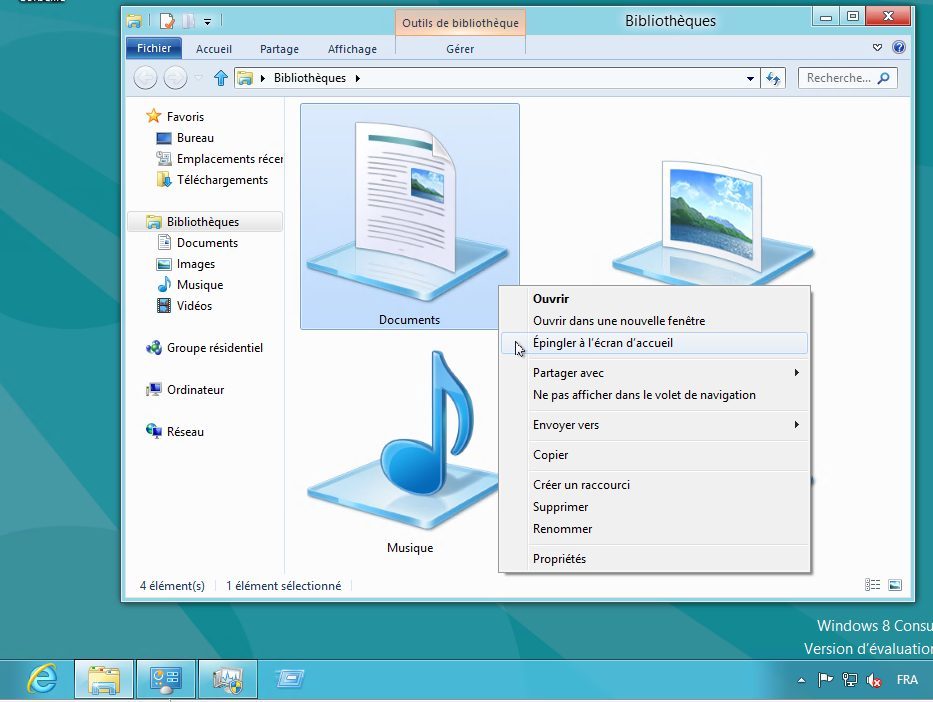
Task: Open Action Center flag icon in tray
Action: click(826, 680)
